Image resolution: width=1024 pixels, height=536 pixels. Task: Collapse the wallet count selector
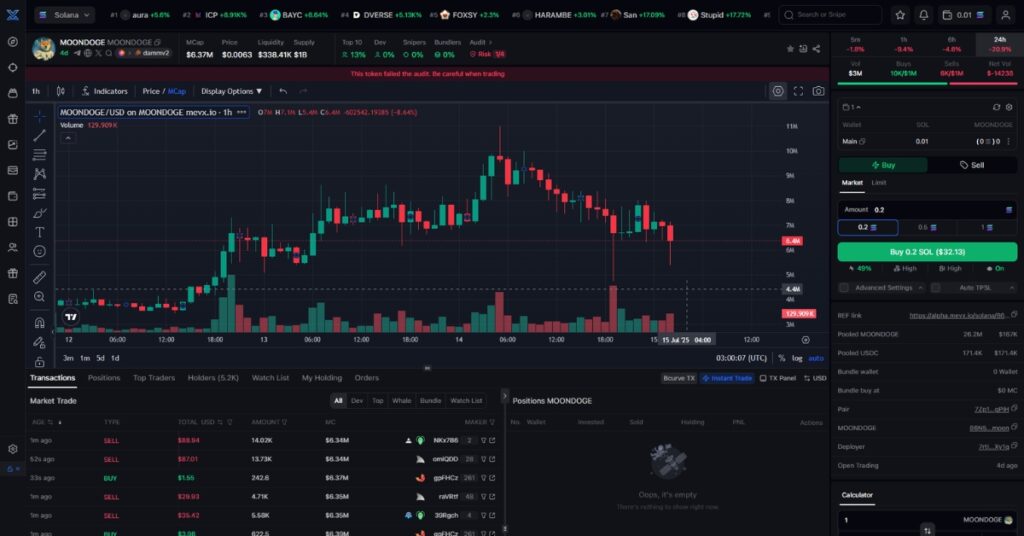(x=851, y=107)
